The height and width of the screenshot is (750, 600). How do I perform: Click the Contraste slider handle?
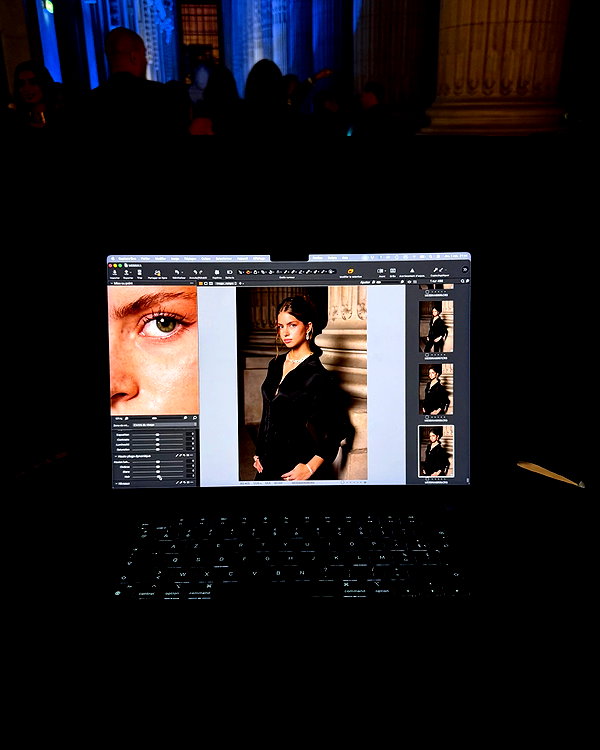157,440
